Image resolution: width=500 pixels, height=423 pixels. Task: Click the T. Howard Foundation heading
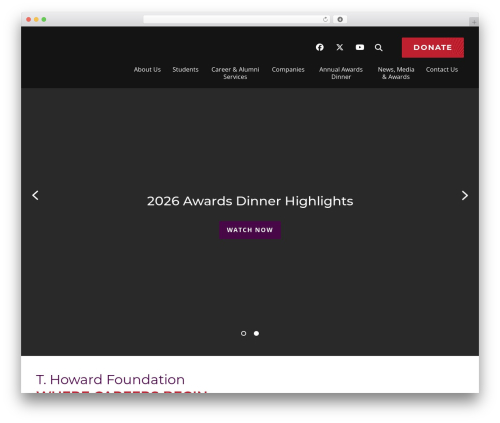110,379
